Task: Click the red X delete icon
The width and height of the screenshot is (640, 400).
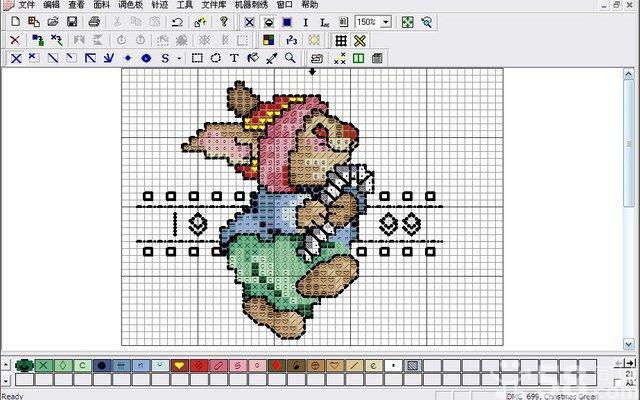Action: (15, 40)
